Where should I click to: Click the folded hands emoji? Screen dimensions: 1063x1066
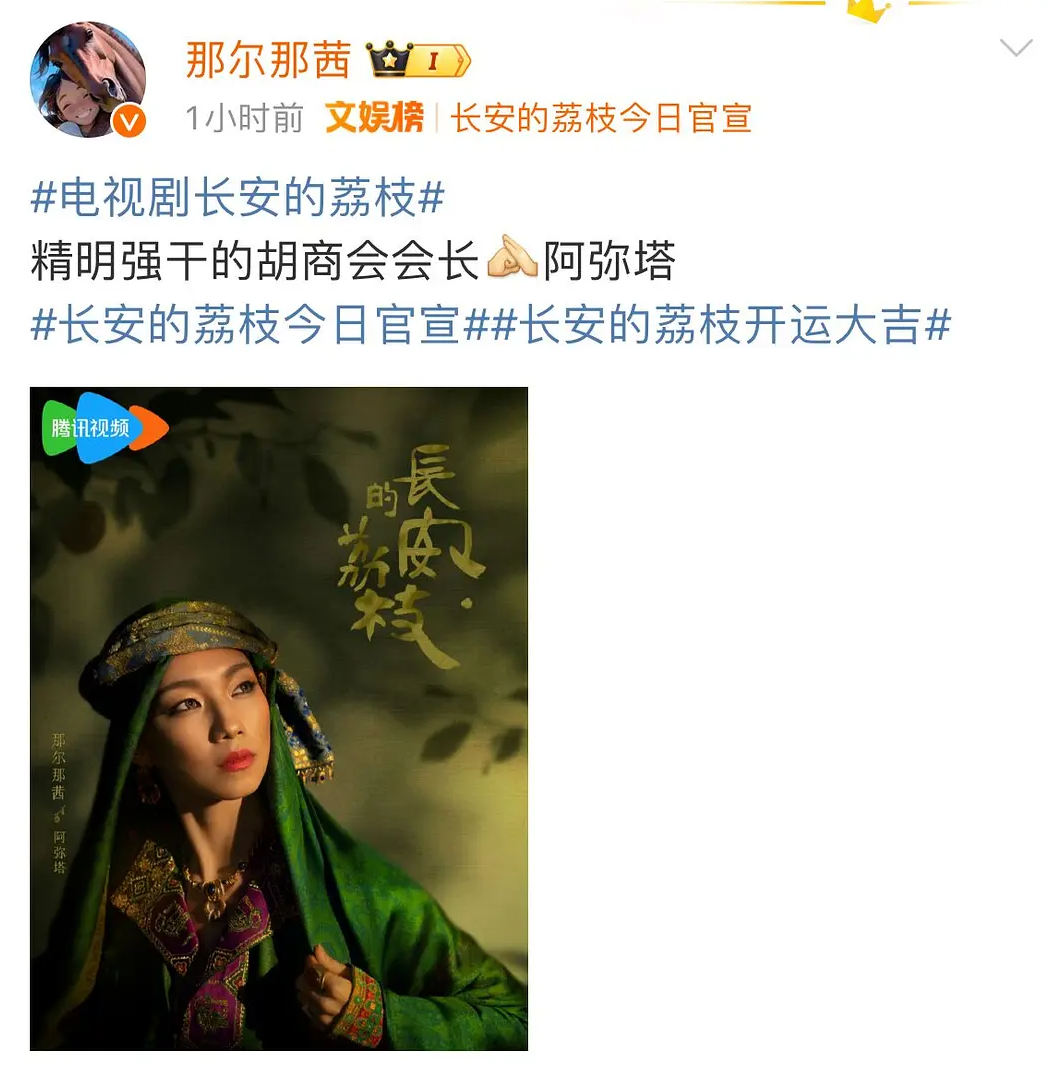[x=512, y=258]
